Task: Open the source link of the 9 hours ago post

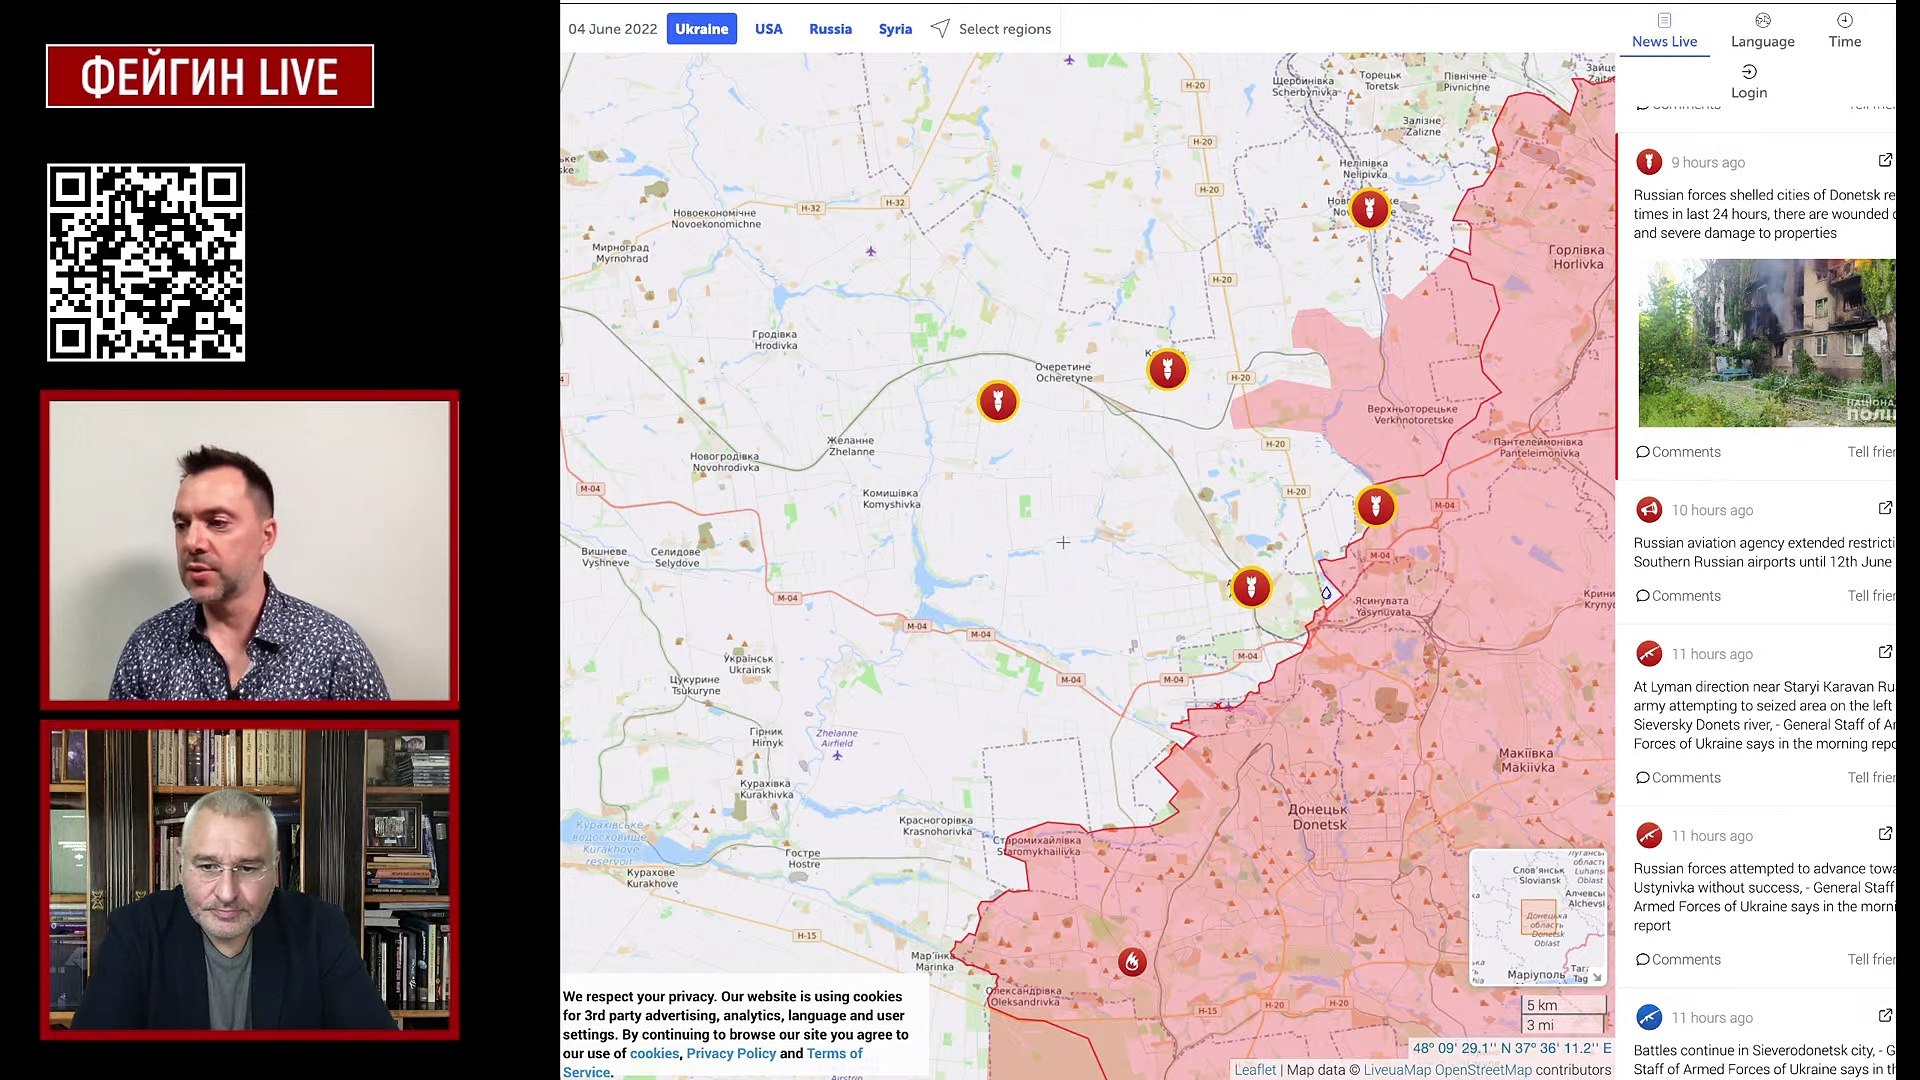Action: coord(1885,160)
